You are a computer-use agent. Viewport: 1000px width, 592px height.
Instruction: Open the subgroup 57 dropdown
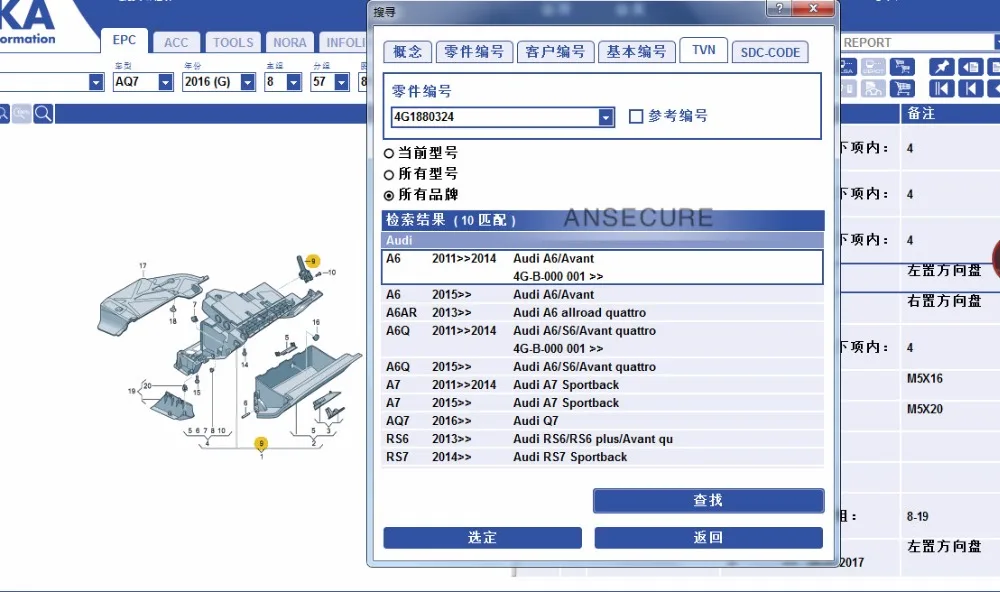[342, 82]
